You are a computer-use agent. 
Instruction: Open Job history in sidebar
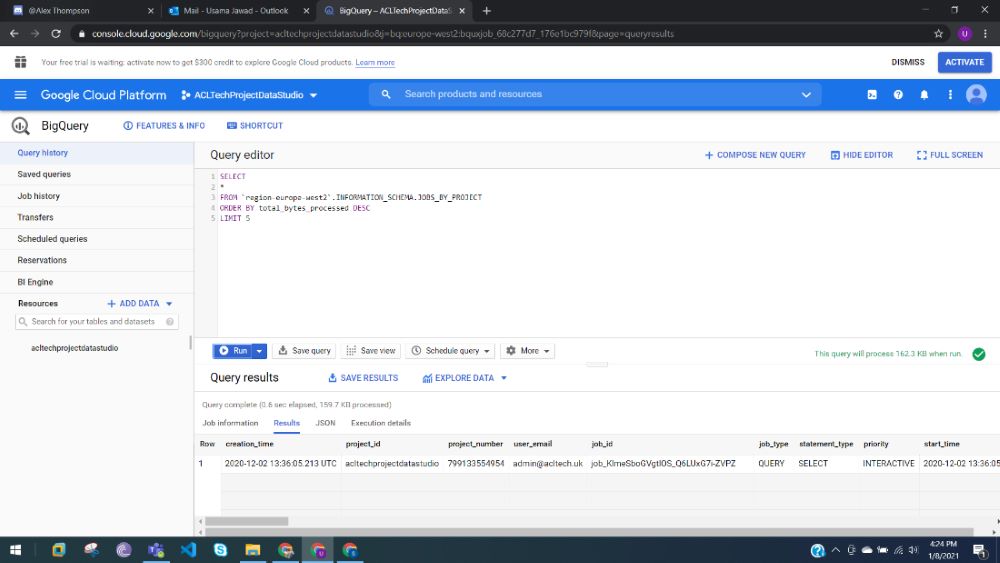97,196
